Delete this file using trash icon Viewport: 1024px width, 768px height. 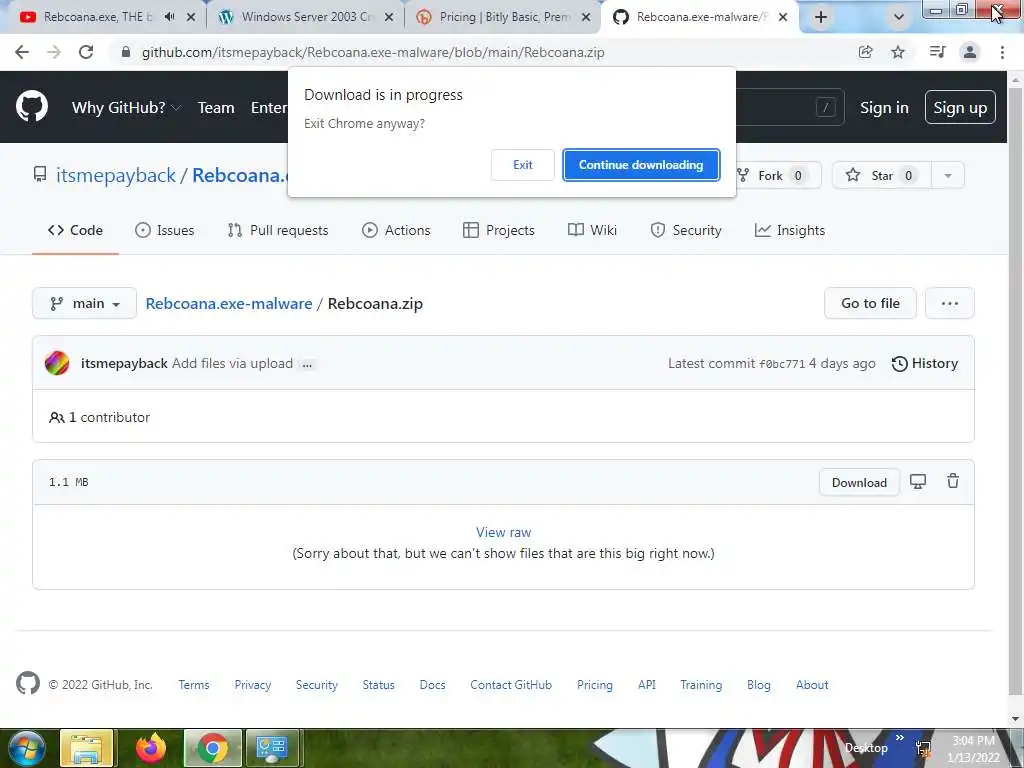[x=953, y=481]
